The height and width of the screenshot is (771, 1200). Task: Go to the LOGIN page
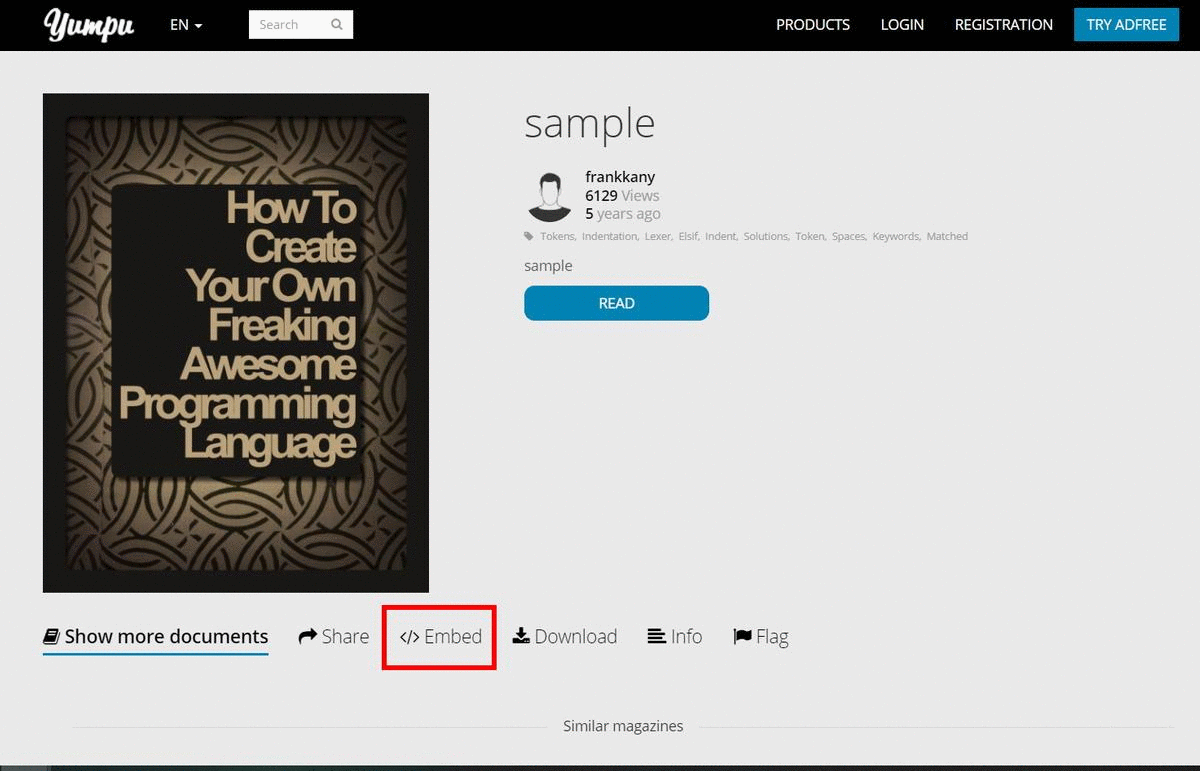click(902, 25)
